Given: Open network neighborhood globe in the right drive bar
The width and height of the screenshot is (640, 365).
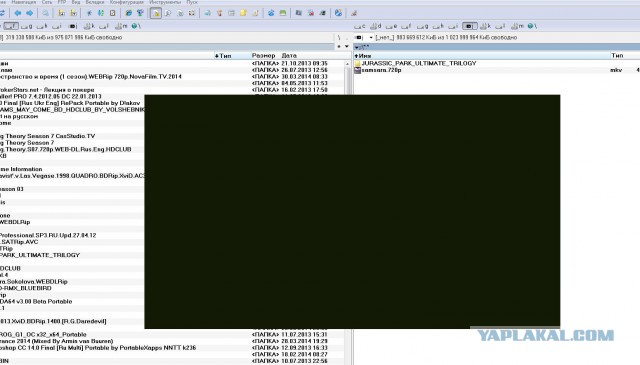Looking at the screenshot, I should pyautogui.click(x=532, y=26).
